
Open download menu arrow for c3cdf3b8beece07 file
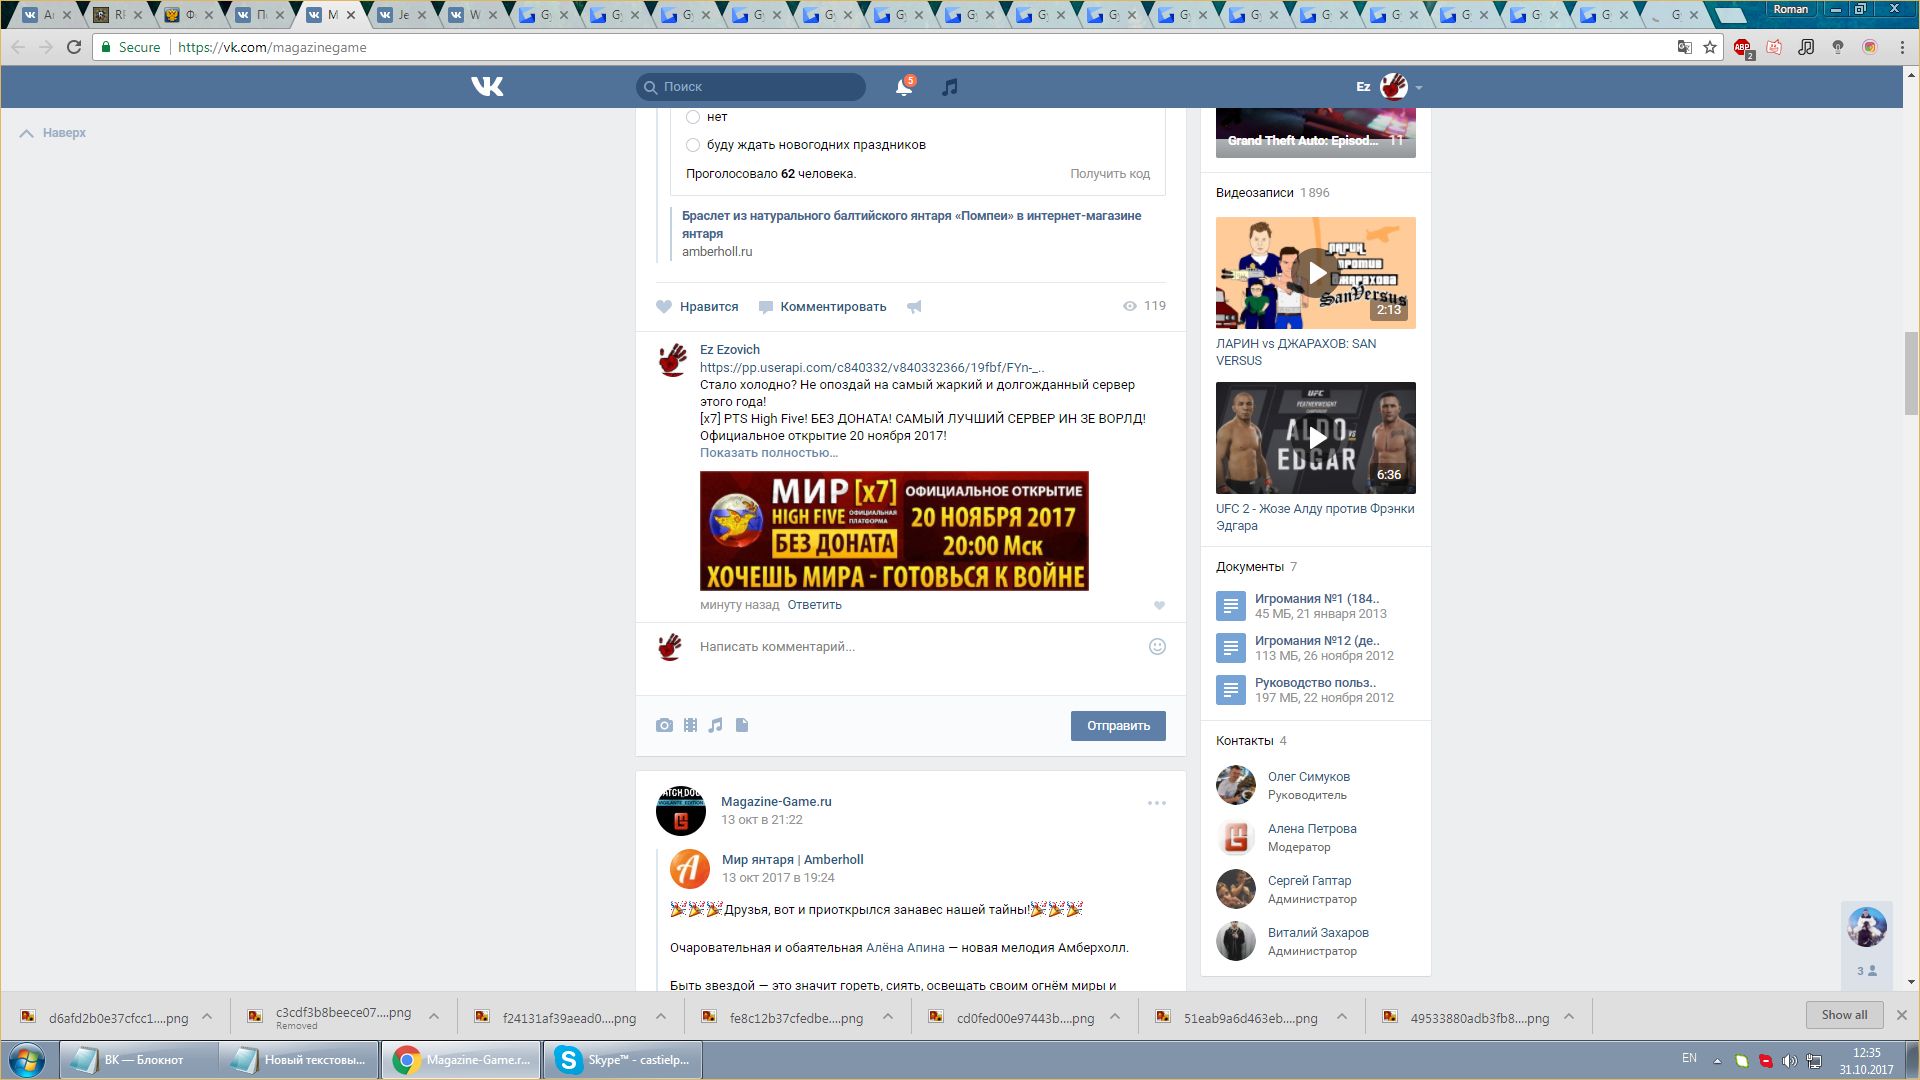[x=434, y=1017]
